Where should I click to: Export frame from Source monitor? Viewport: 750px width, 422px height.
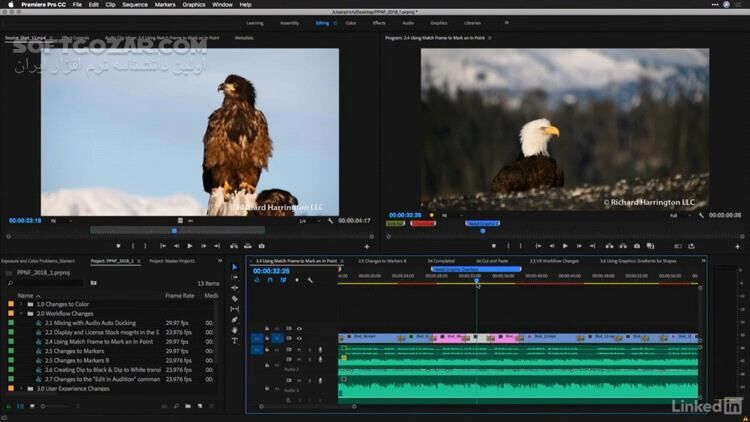tap(261, 246)
